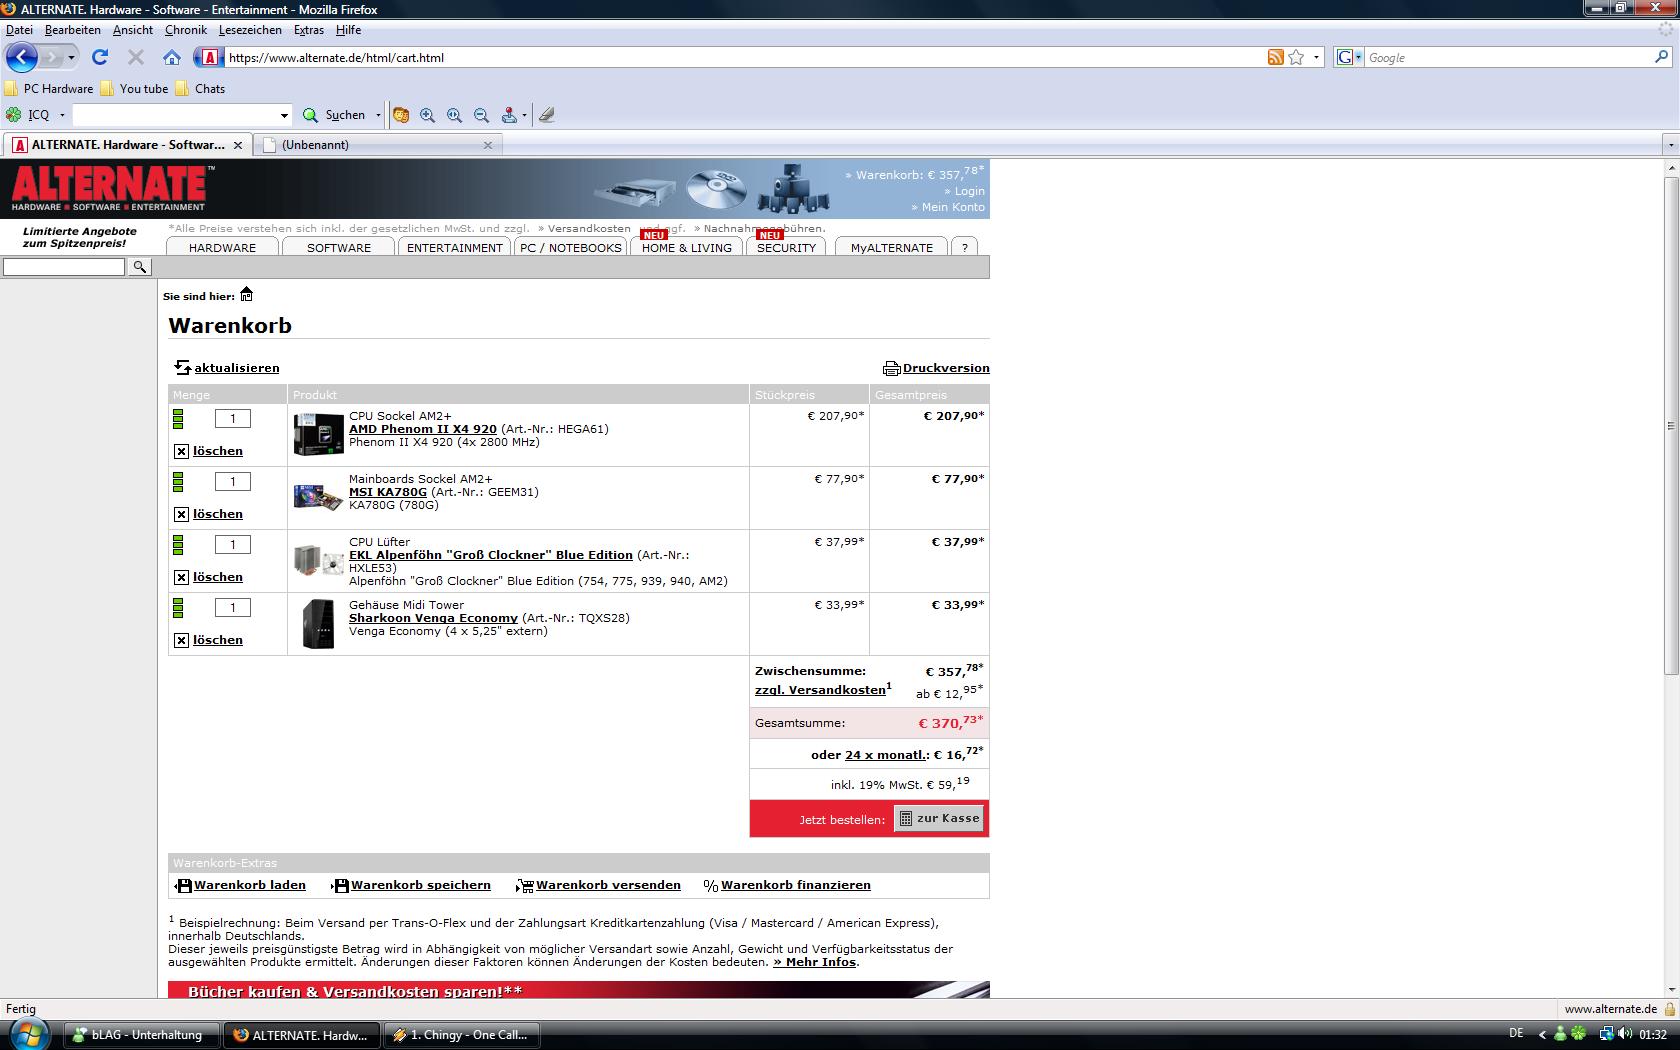Click the breadcrumb home icon

[x=246, y=294]
